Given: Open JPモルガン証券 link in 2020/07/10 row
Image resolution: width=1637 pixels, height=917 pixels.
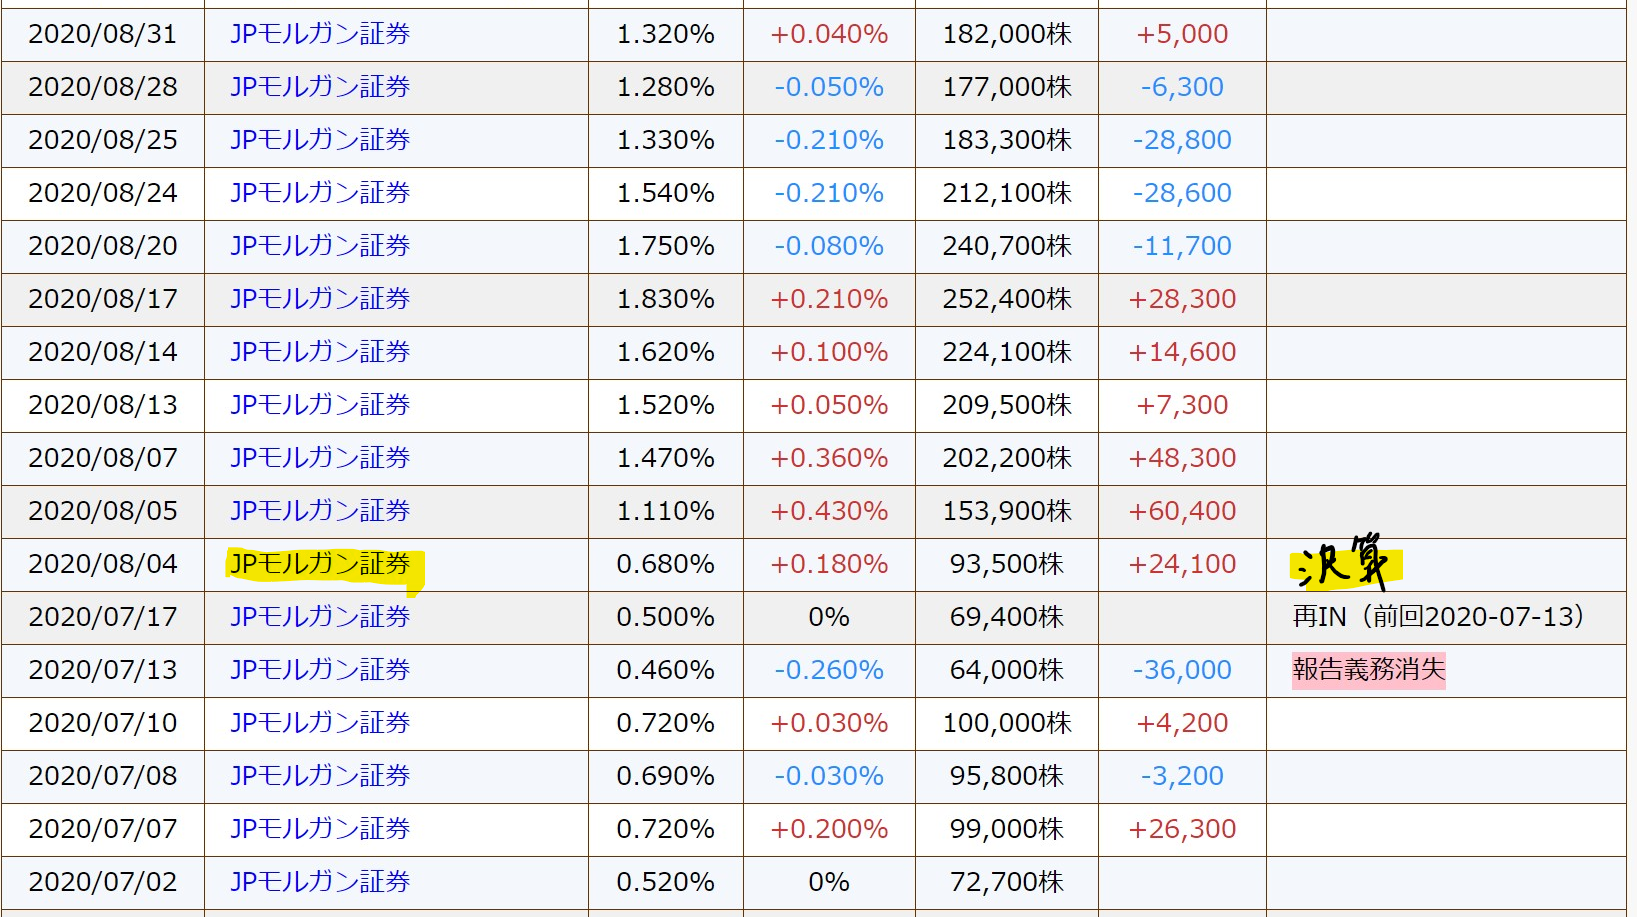Looking at the screenshot, I should tap(320, 723).
